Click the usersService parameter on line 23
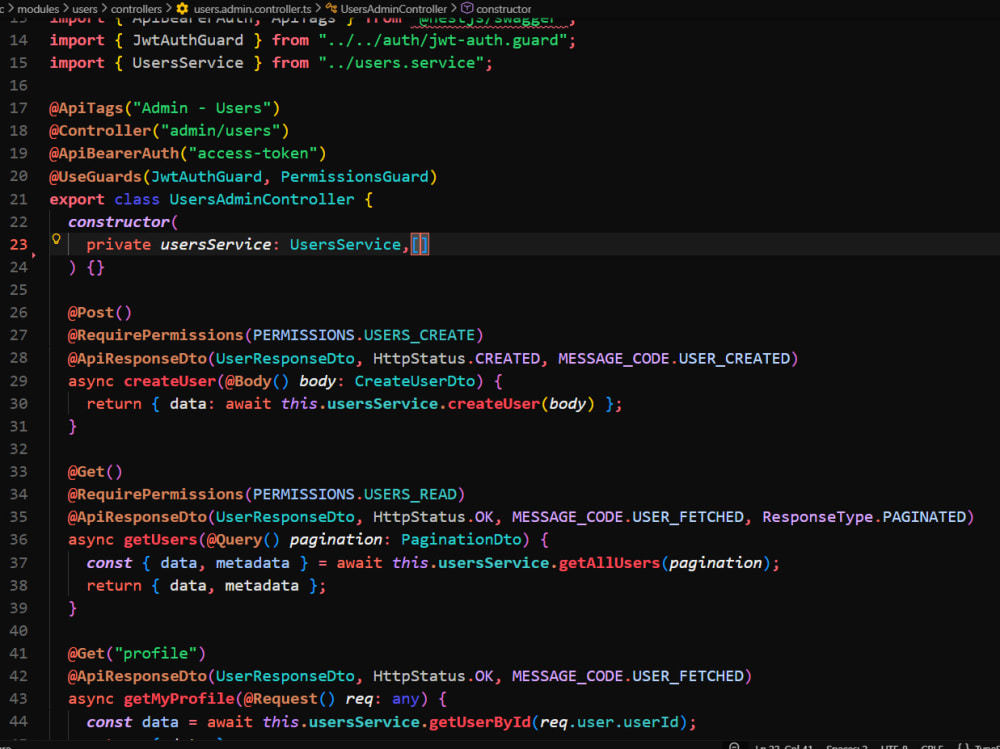1000x749 pixels. pos(216,244)
